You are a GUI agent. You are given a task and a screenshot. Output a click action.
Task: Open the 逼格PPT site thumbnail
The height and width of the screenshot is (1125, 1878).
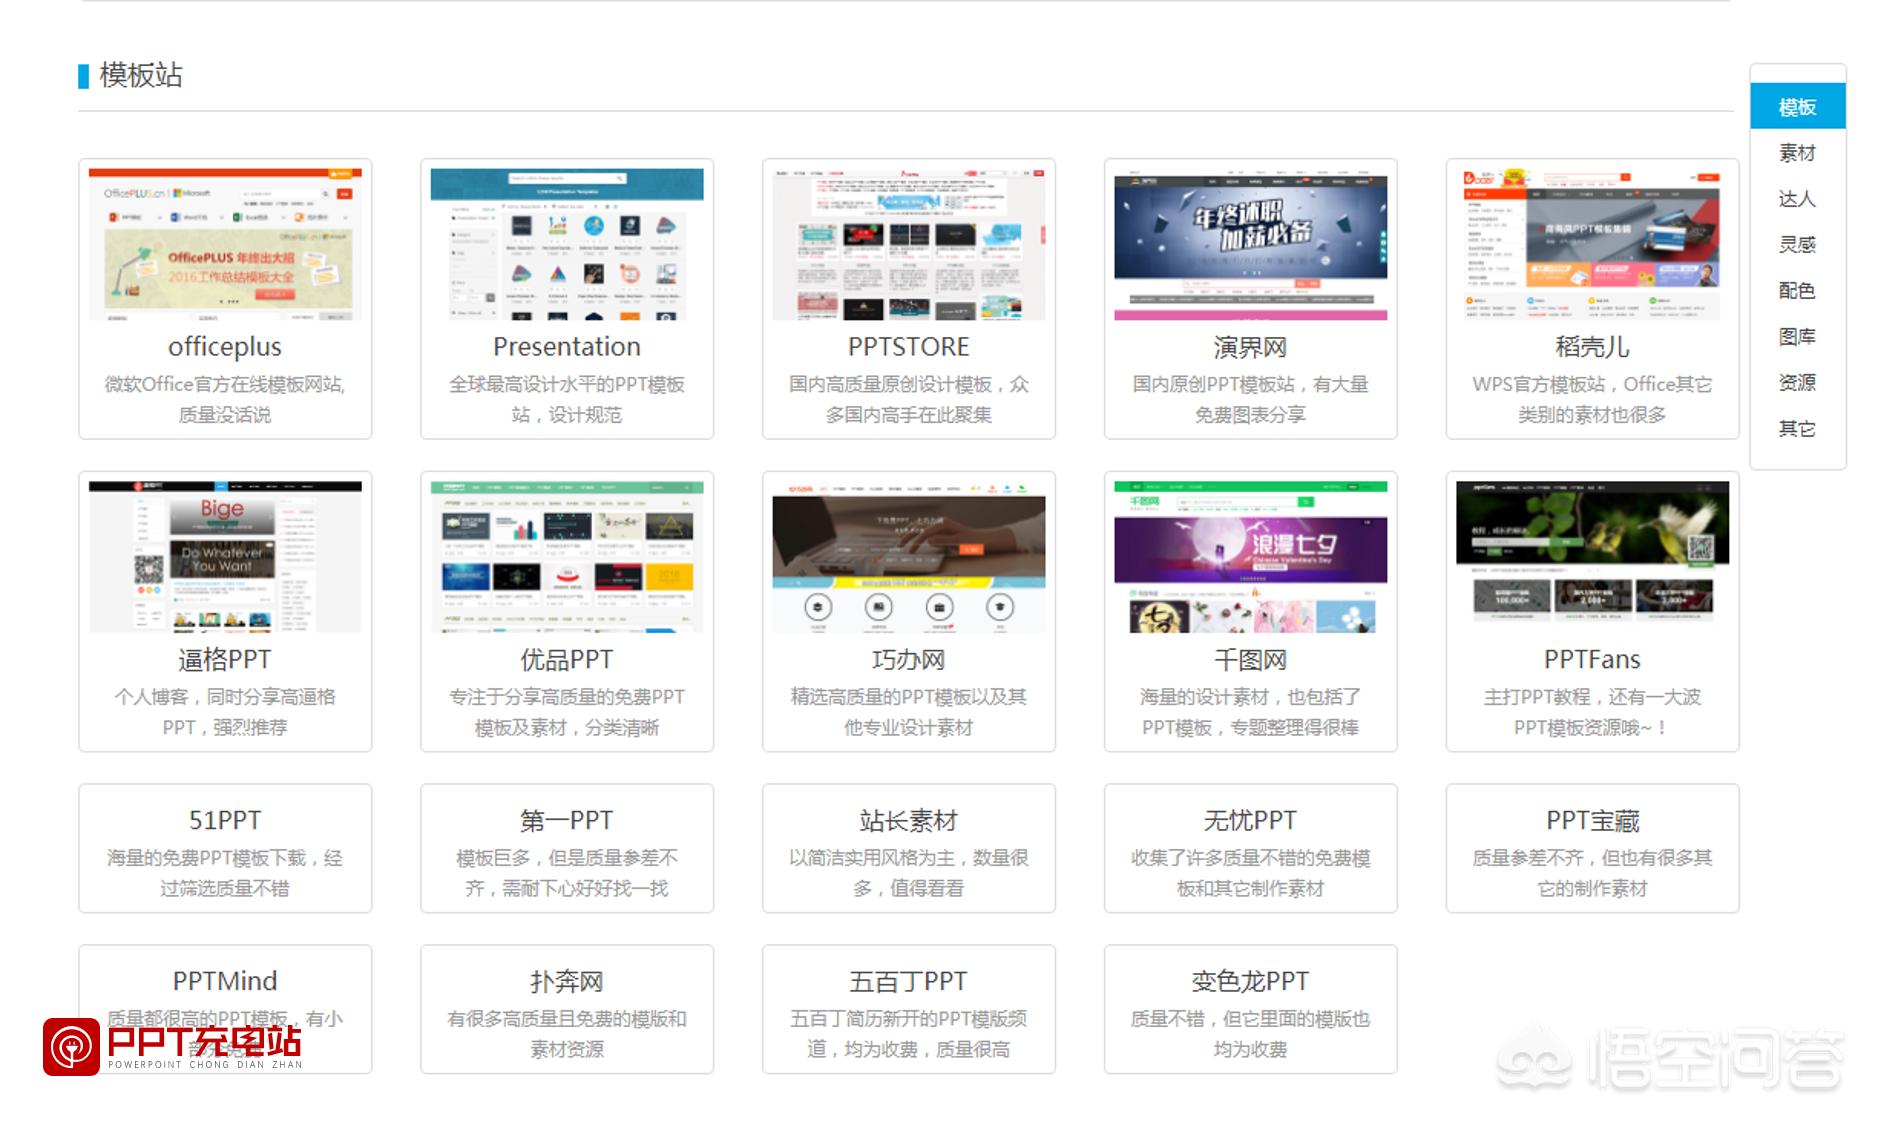225,557
